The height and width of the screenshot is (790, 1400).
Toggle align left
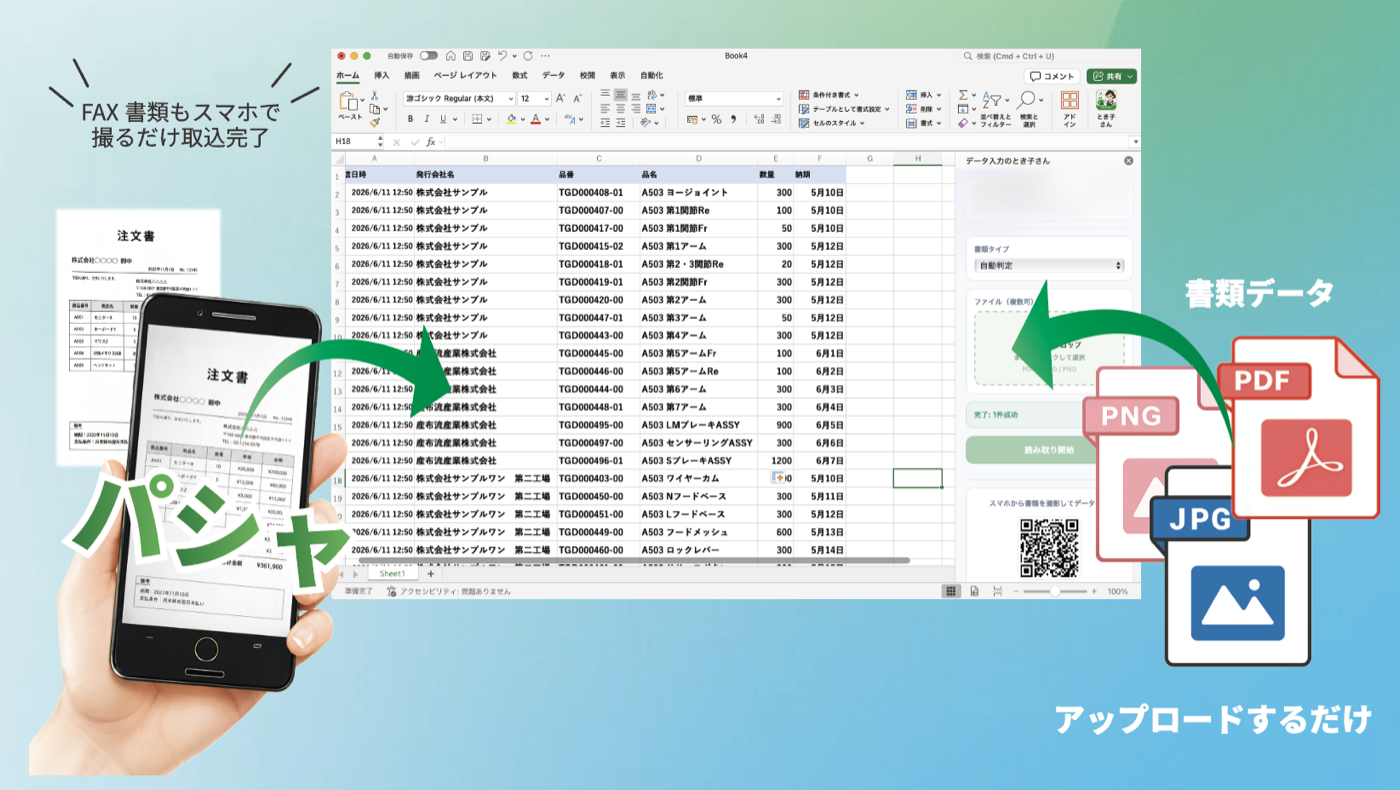click(606, 109)
